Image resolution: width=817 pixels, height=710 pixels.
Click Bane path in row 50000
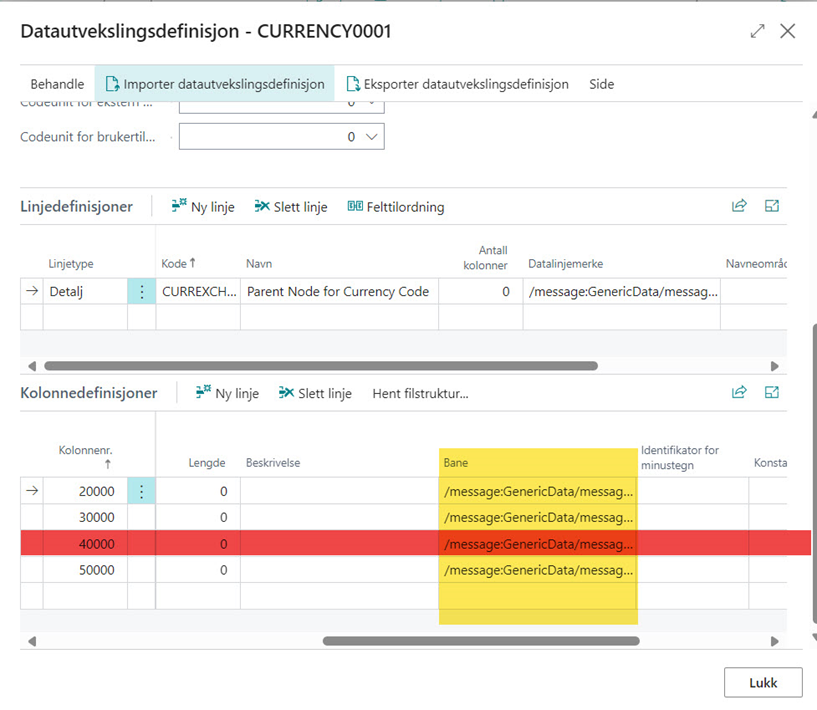click(x=538, y=570)
